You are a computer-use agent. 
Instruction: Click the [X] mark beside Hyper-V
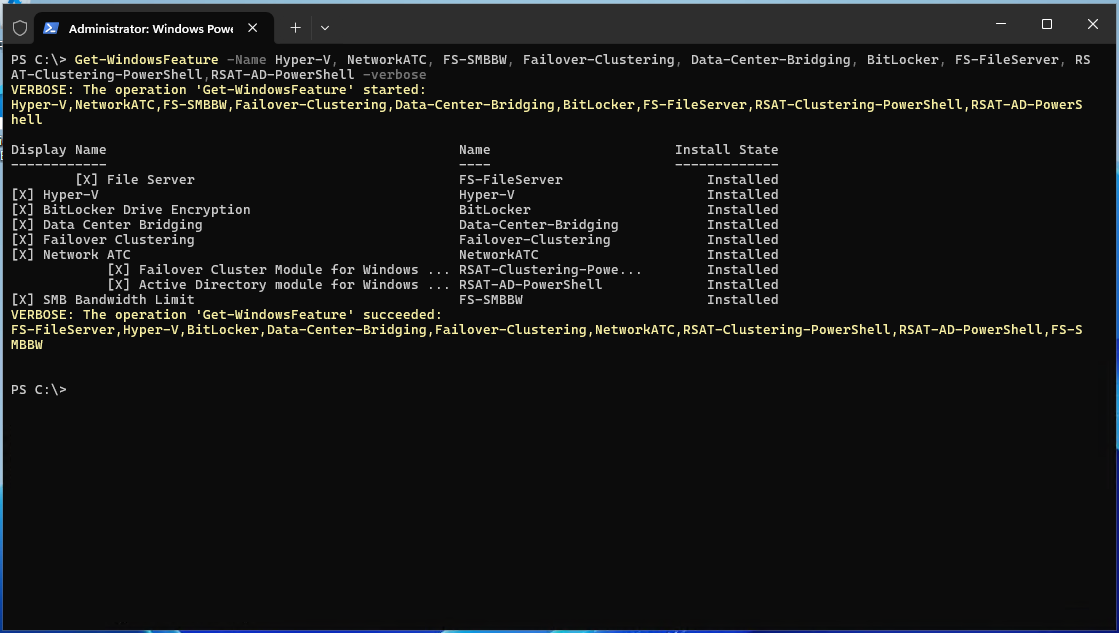pos(22,195)
